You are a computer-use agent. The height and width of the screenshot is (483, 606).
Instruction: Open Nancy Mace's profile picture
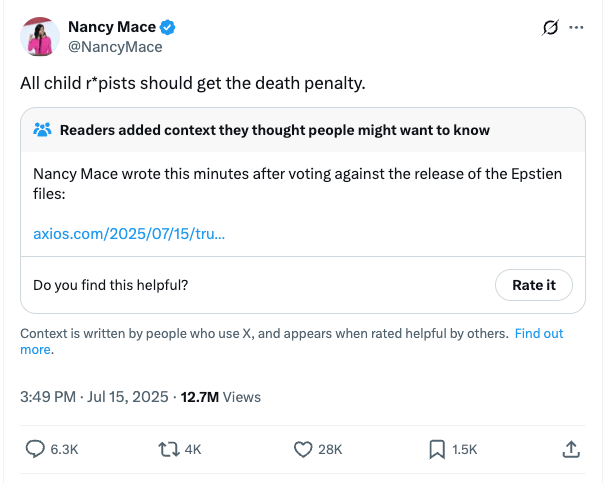[39, 36]
